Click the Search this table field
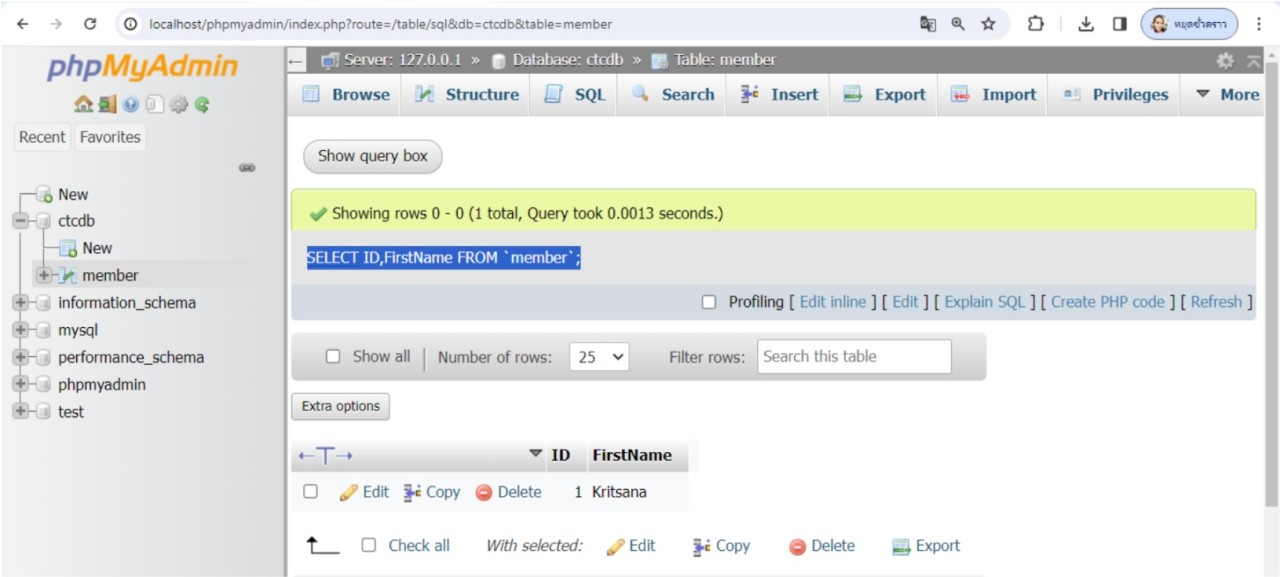1280x577 pixels. tap(853, 357)
